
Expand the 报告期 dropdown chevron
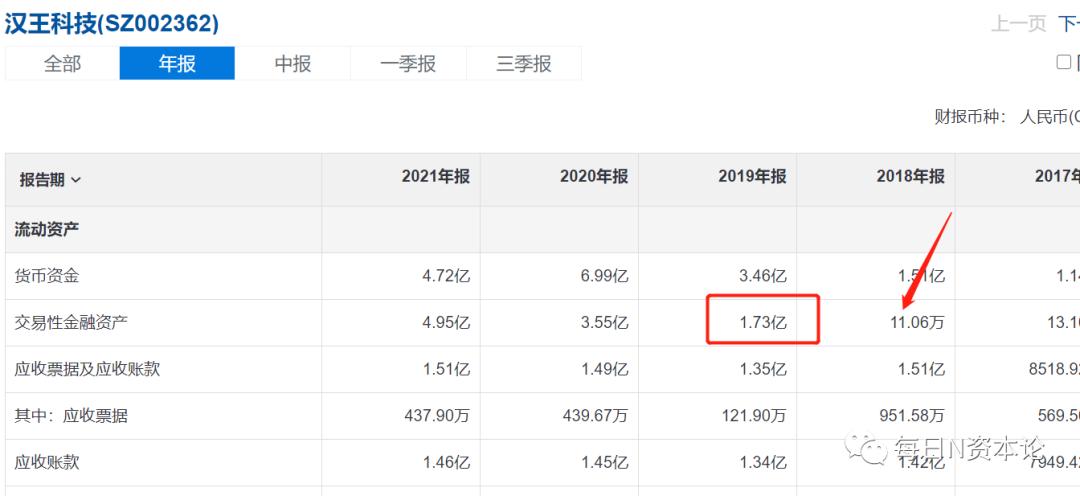coord(76,180)
